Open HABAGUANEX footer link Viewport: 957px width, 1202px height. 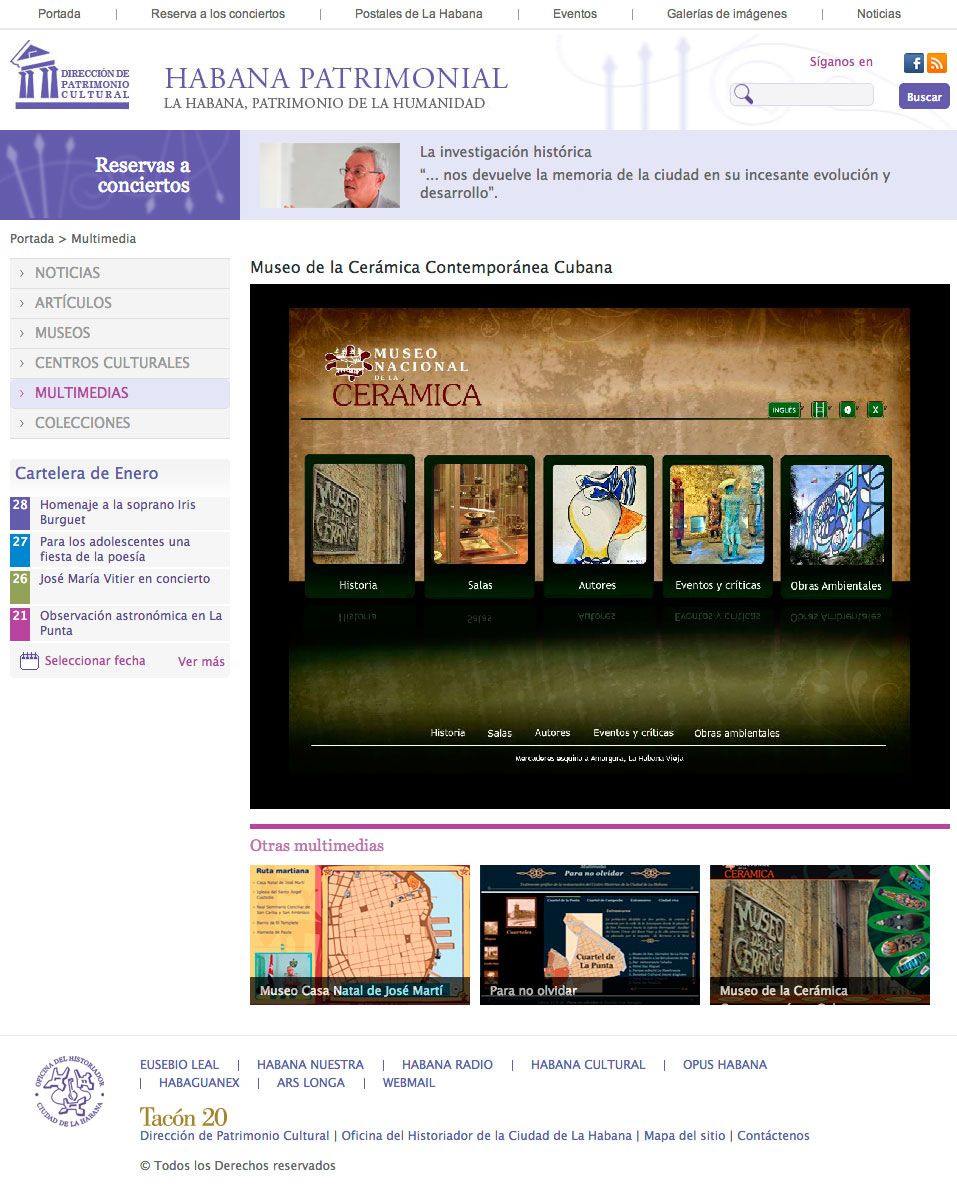click(x=199, y=1083)
